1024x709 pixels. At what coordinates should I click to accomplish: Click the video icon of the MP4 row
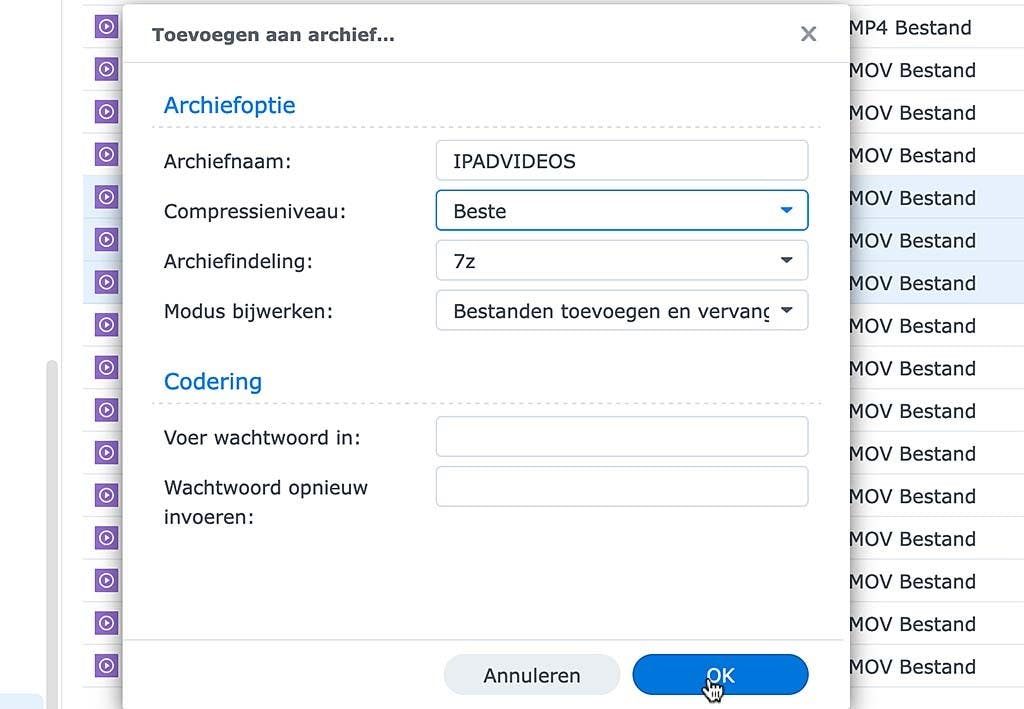(106, 27)
